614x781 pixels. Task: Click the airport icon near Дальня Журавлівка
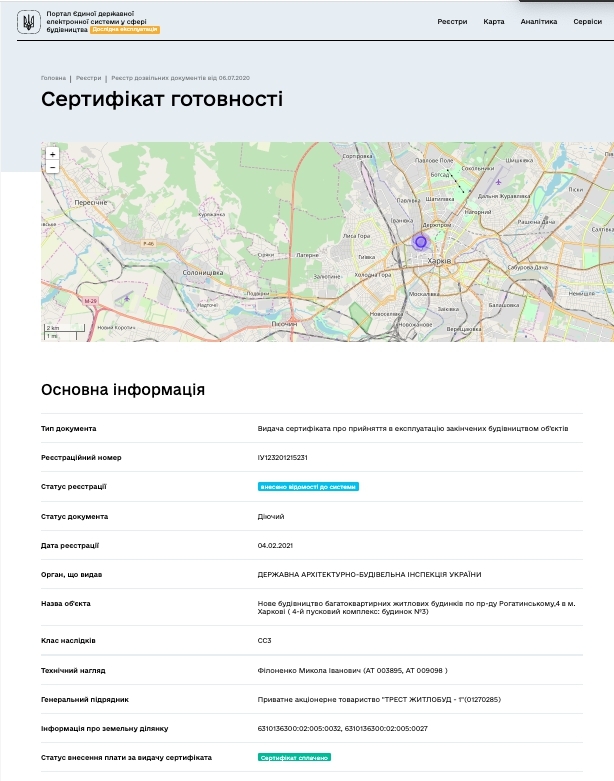(x=498, y=182)
